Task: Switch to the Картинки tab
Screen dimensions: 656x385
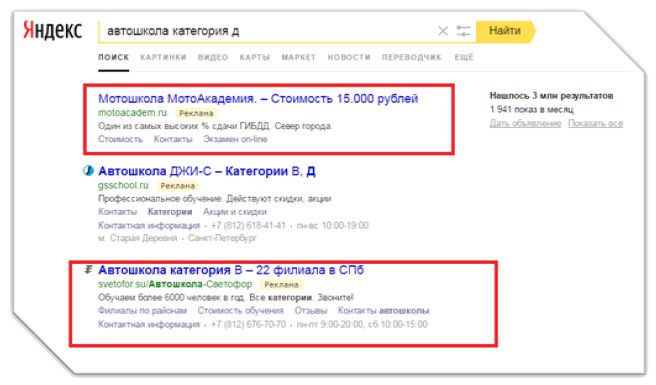Action: coord(163,57)
